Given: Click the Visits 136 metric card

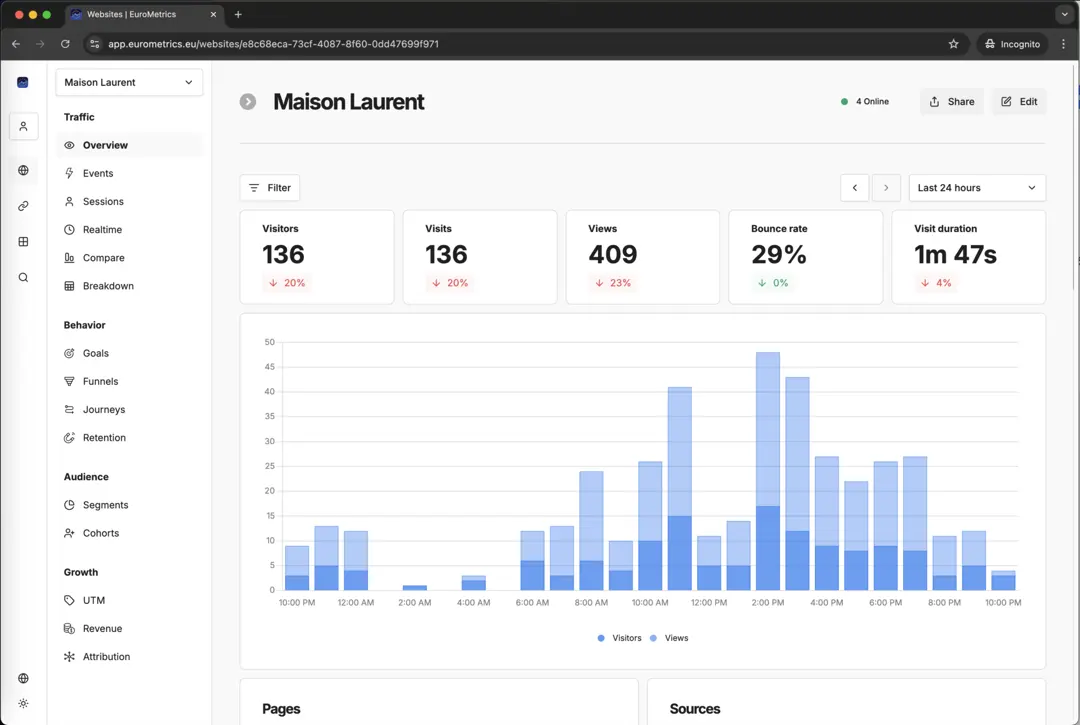Looking at the screenshot, I should [480, 258].
